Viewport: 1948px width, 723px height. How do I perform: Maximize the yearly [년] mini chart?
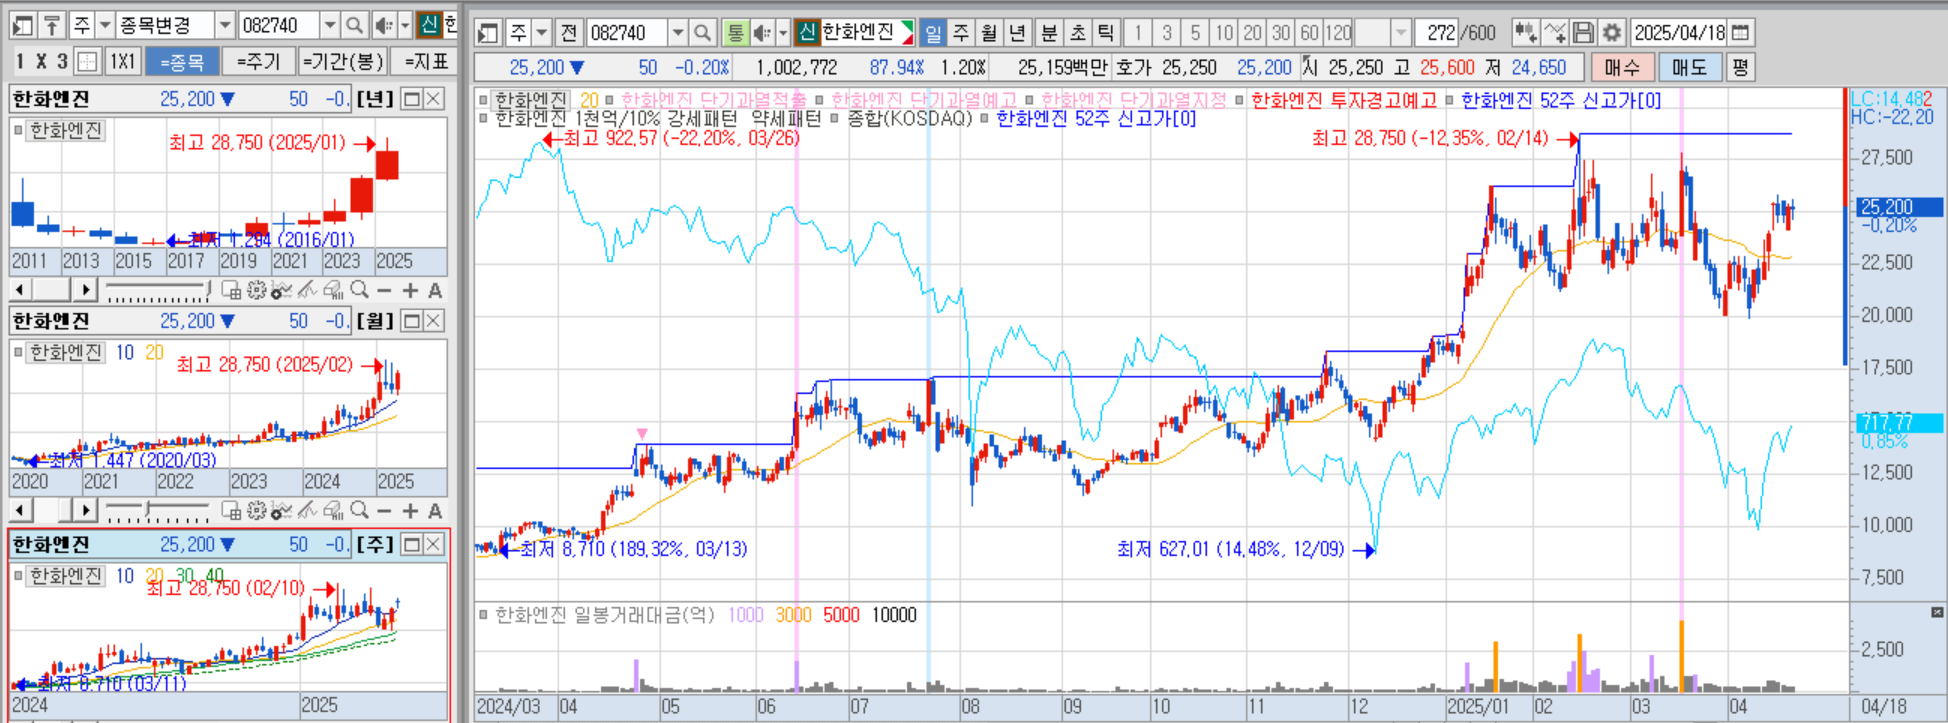(x=411, y=99)
